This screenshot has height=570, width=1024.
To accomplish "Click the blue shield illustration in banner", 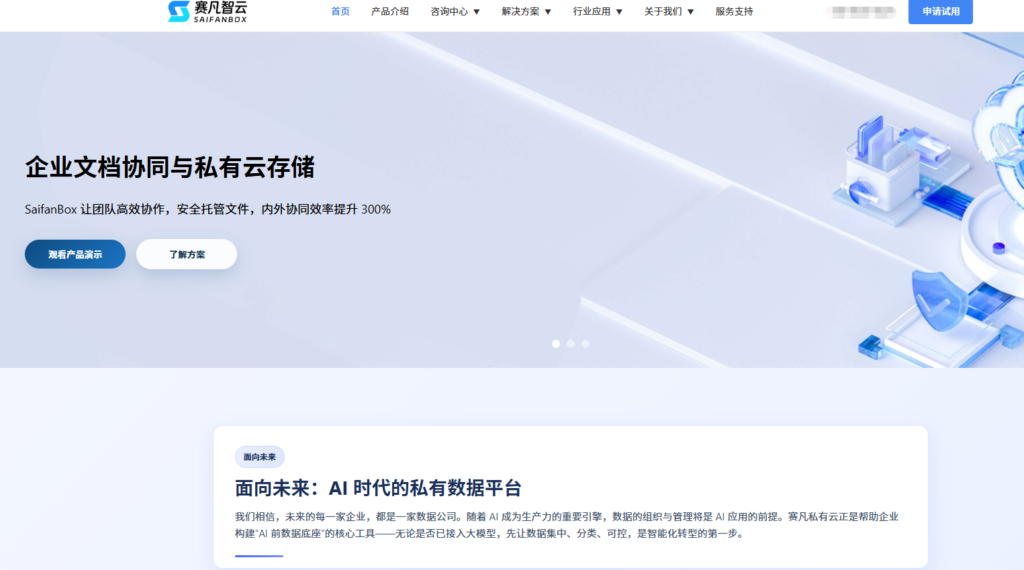I will (937, 301).
